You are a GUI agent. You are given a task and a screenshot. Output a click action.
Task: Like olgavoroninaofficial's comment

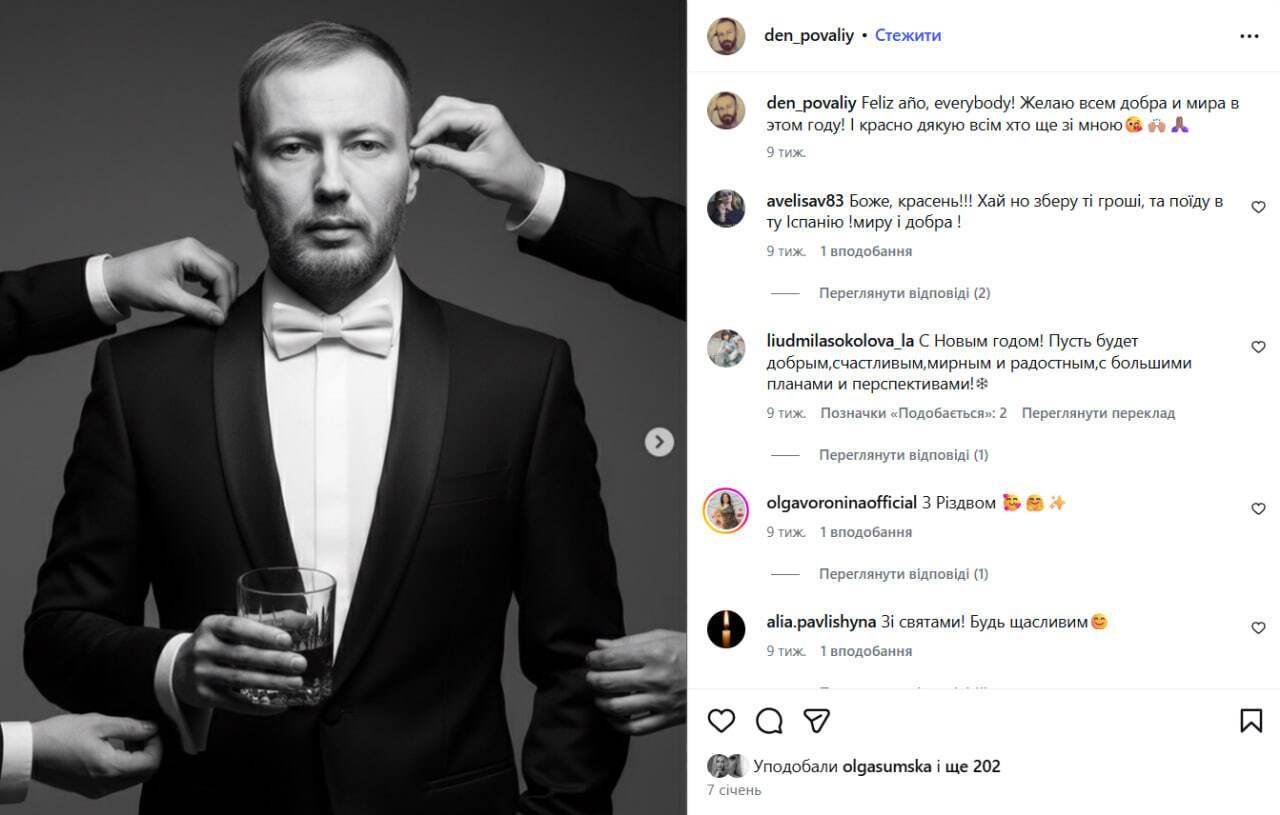[x=1258, y=509]
